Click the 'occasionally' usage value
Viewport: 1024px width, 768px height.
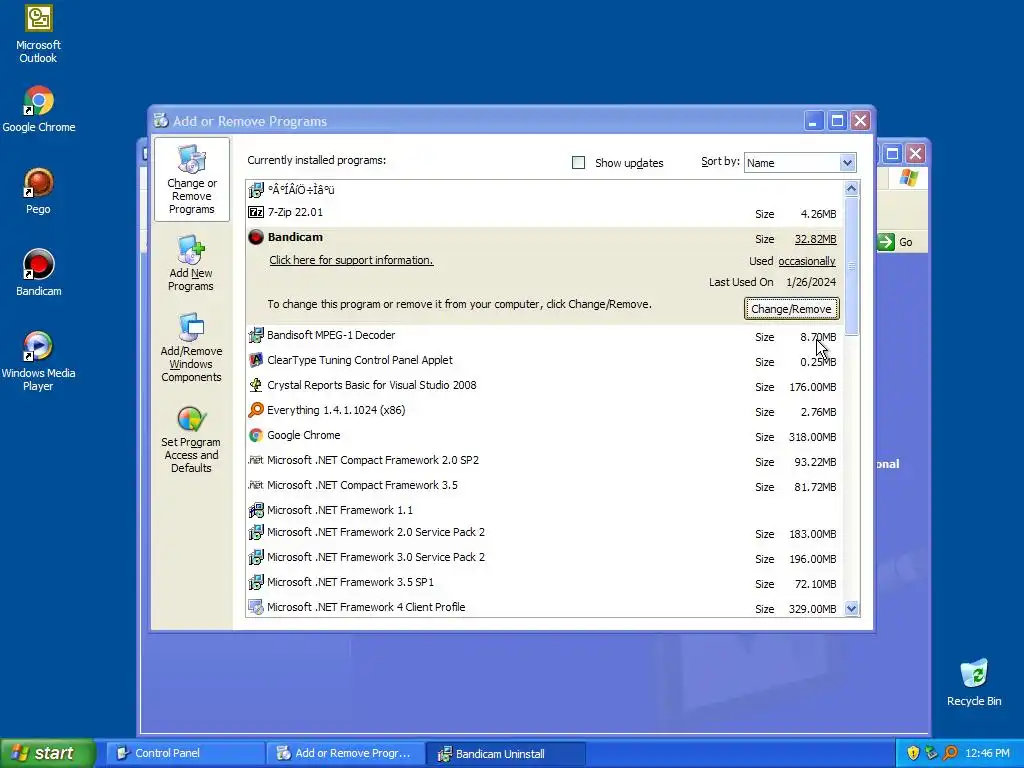tap(807, 261)
